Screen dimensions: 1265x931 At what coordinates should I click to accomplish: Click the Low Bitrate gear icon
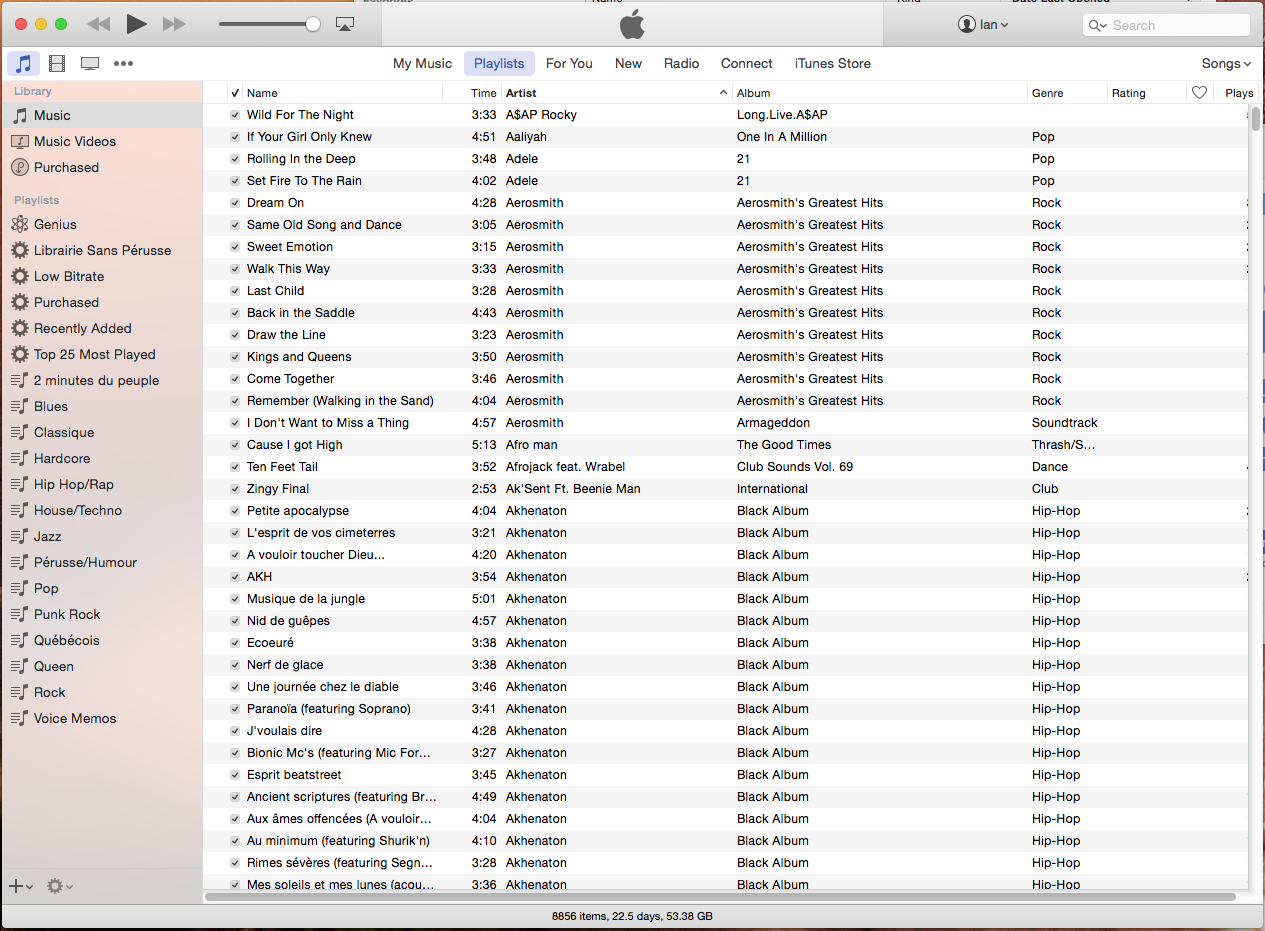[20, 276]
